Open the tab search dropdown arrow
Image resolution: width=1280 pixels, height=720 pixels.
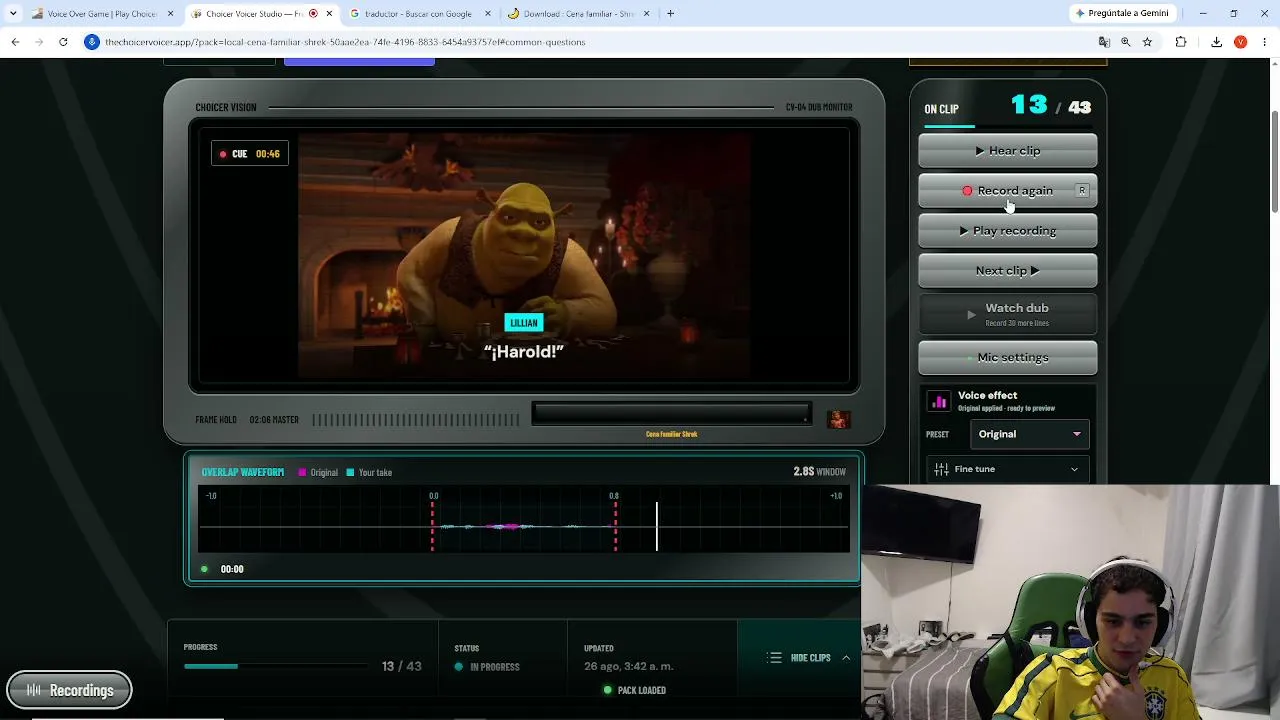tap(12, 14)
